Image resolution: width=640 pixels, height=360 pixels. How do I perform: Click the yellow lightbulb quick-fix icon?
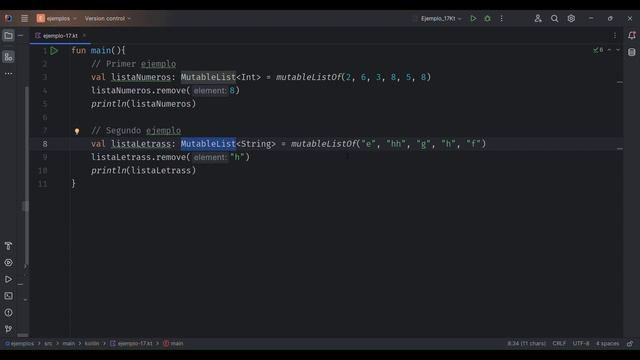coord(77,131)
